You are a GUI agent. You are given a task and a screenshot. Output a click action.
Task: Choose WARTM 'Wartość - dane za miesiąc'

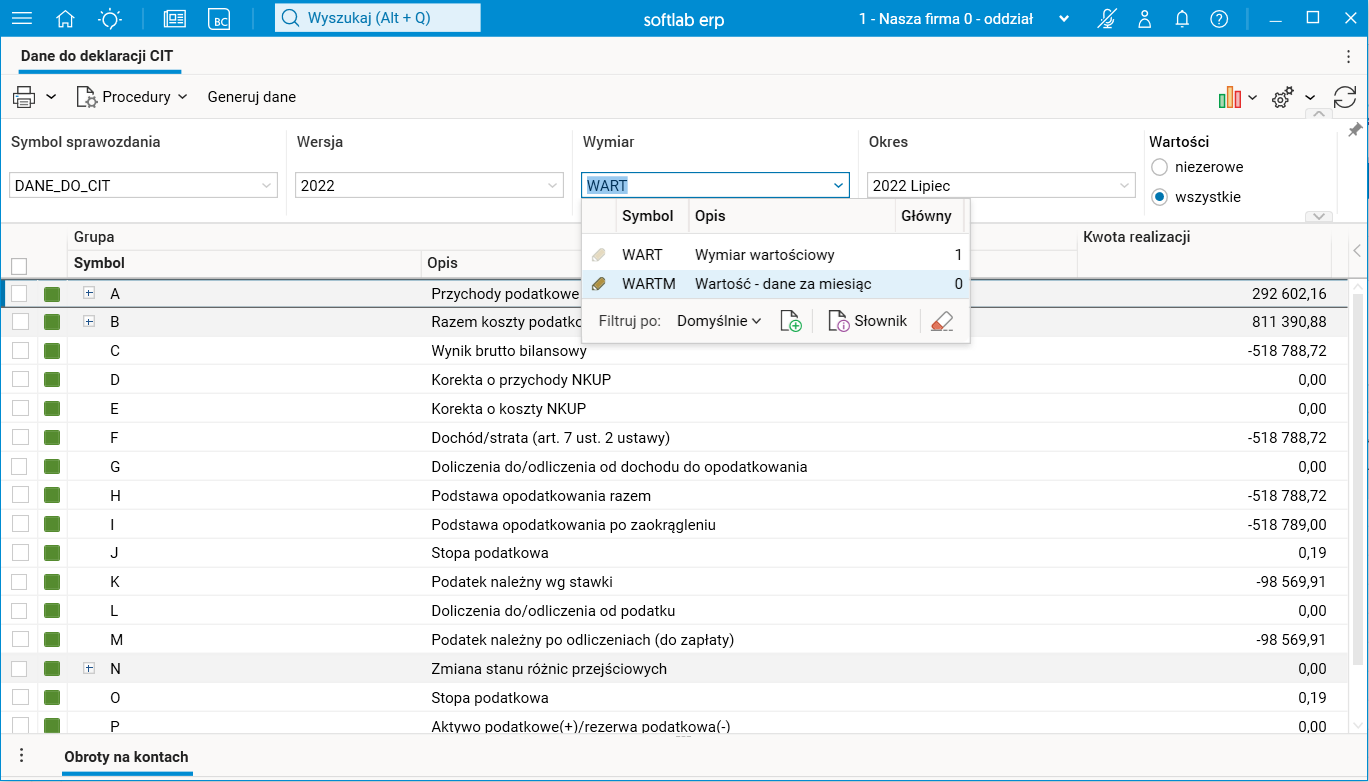point(775,284)
